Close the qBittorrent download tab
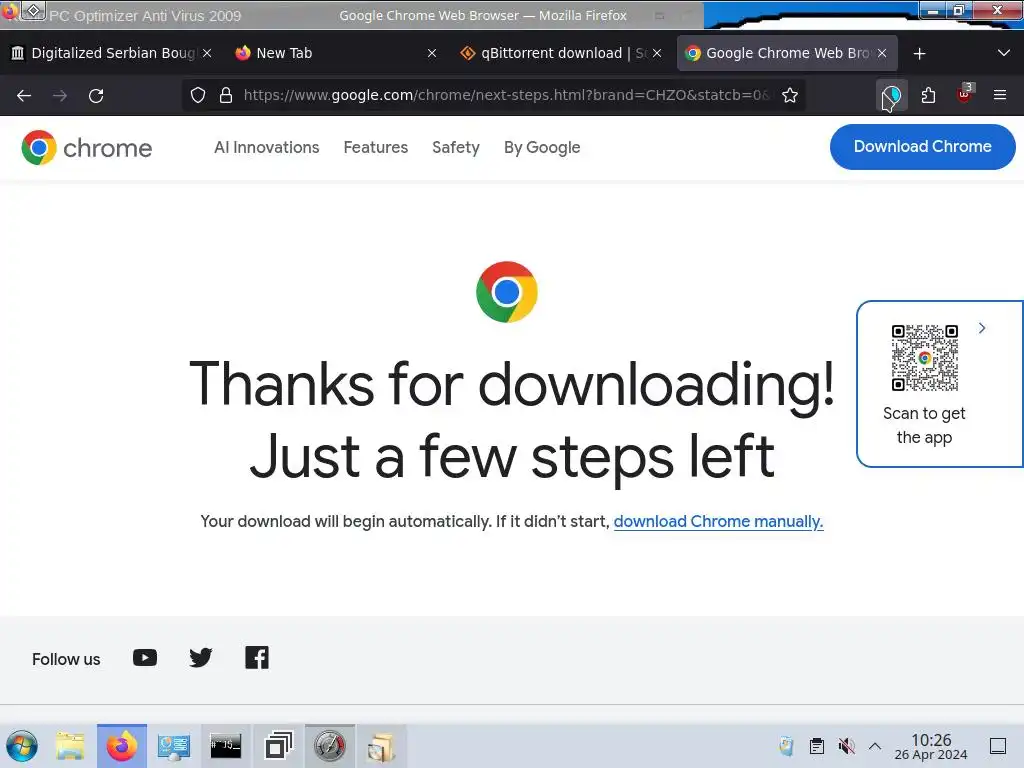Screen dimensions: 1024x768 [x=657, y=53]
